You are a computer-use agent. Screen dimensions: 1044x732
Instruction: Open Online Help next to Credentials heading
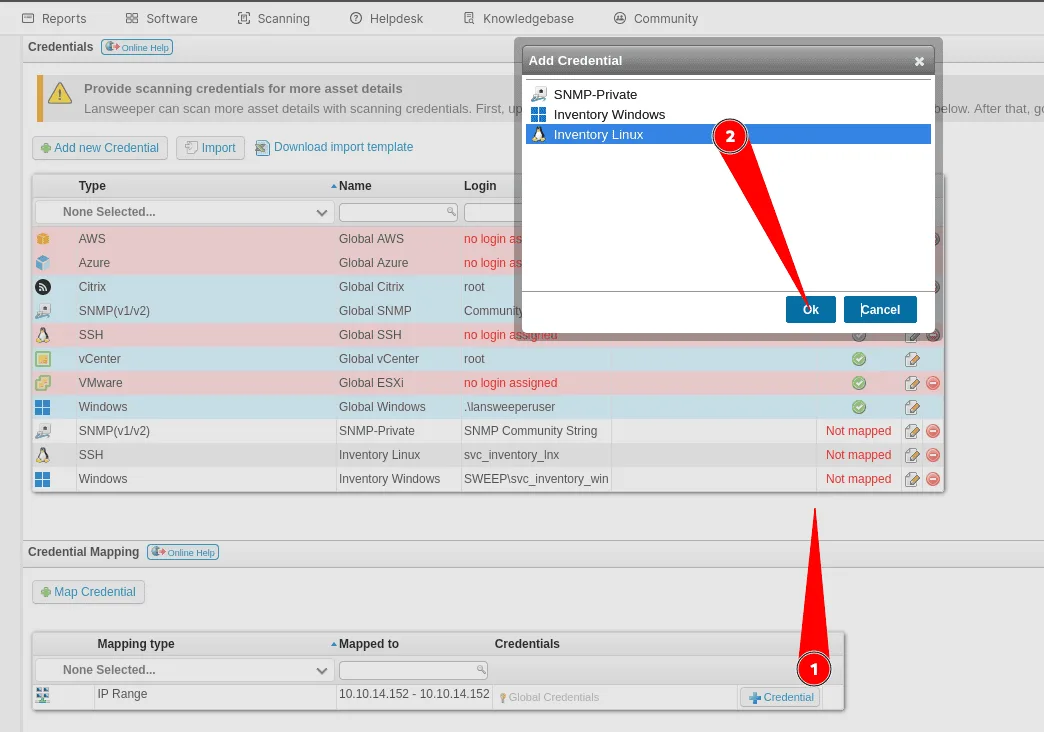click(137, 47)
